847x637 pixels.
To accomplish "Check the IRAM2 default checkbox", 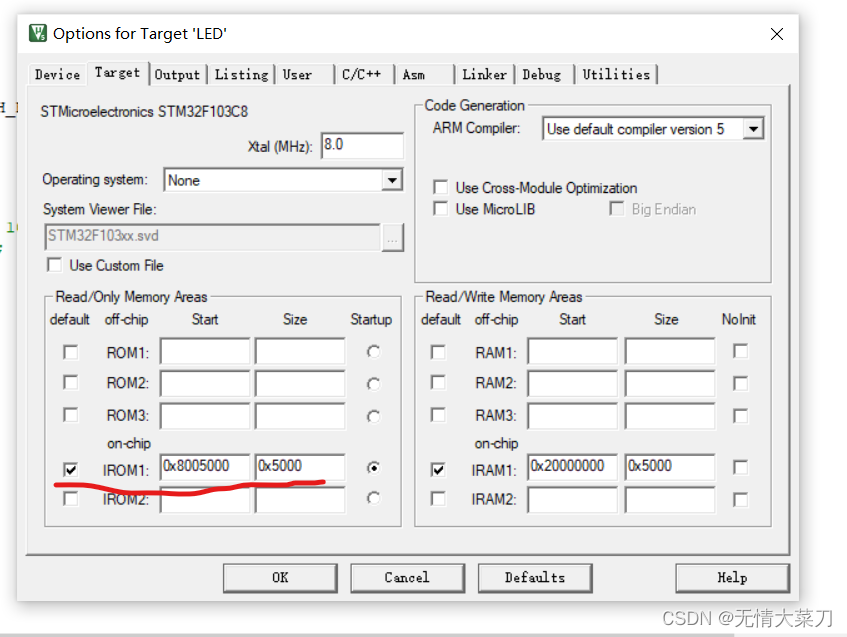I will (438, 499).
